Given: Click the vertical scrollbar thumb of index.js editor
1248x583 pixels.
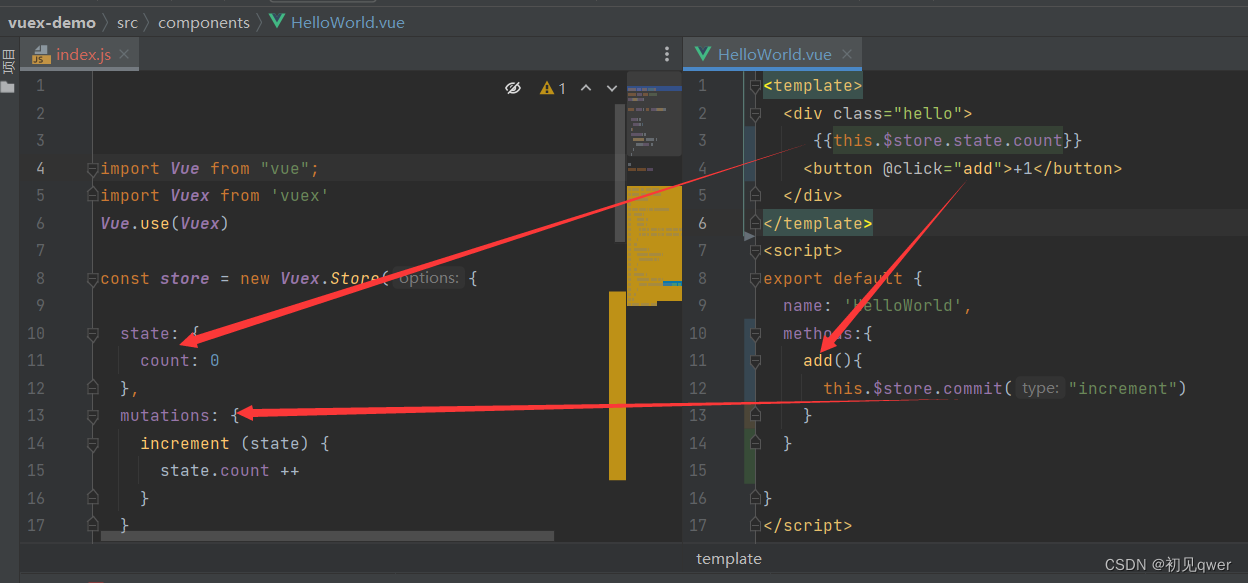Looking at the screenshot, I should (620, 173).
